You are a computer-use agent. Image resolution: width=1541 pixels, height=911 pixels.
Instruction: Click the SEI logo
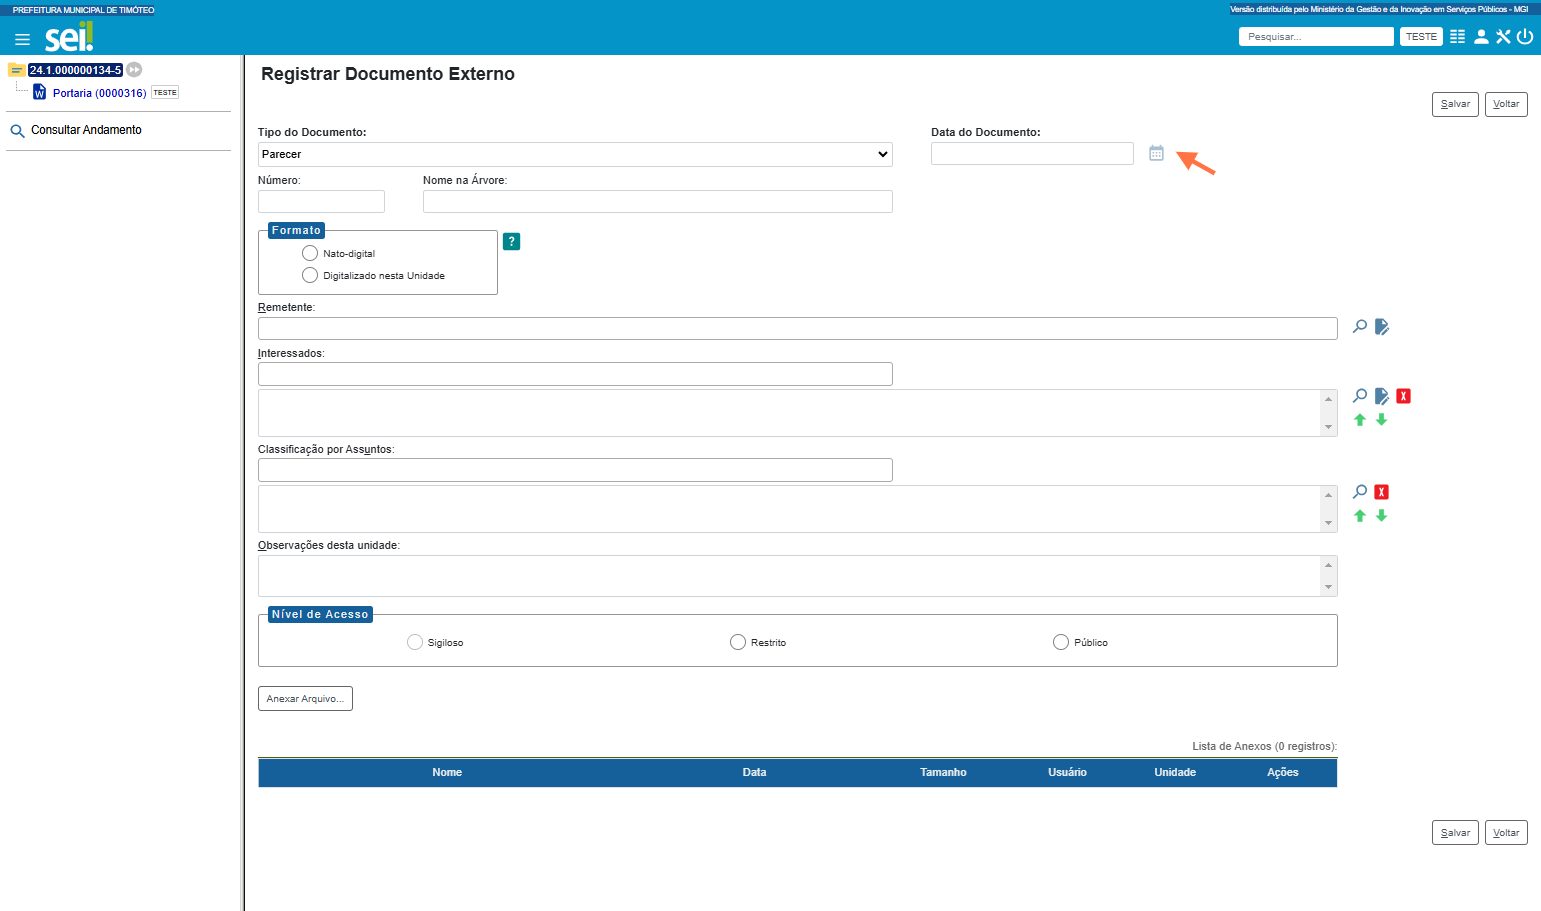pos(69,38)
